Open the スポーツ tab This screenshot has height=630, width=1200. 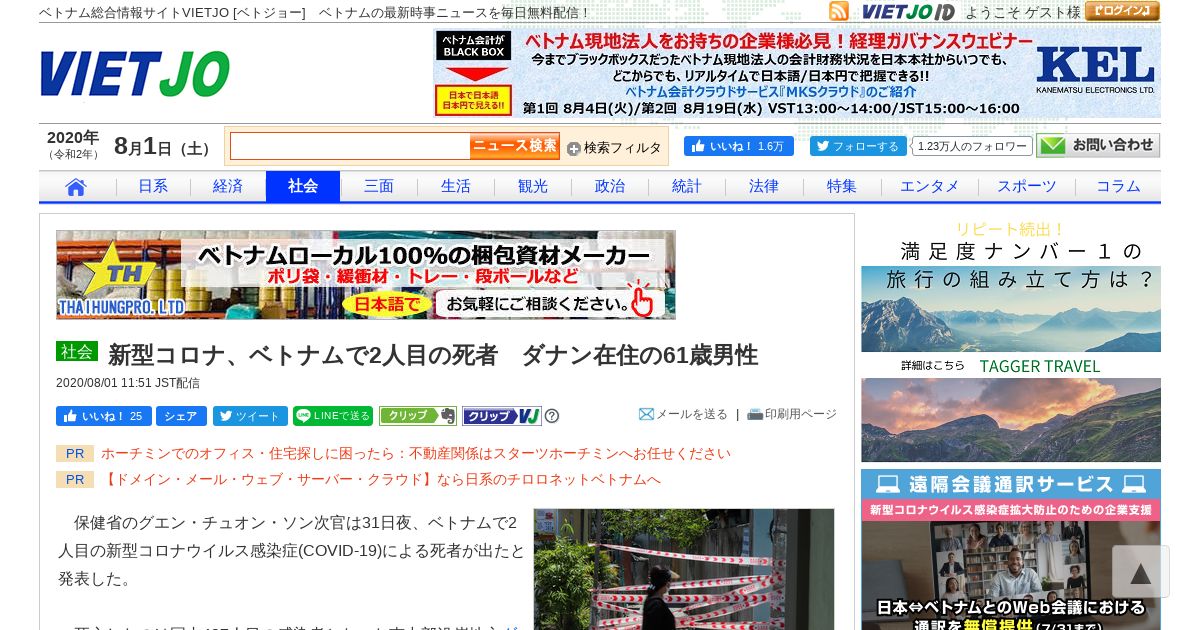point(1027,187)
